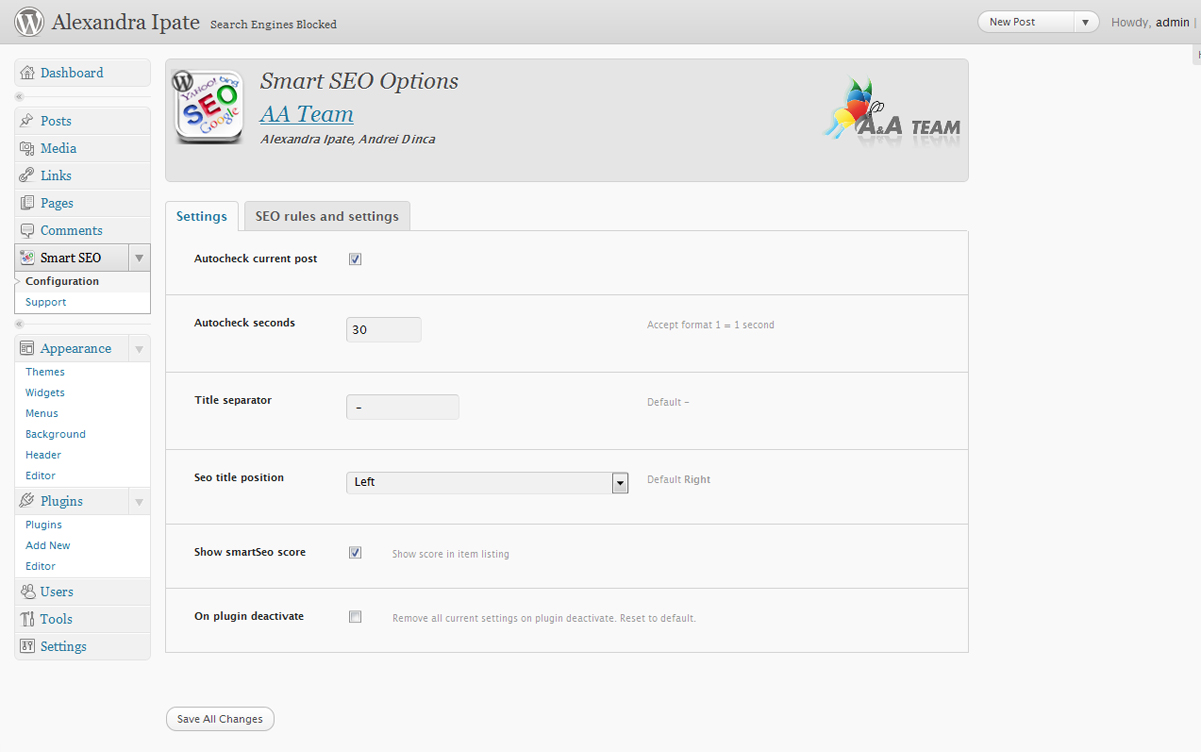This screenshot has width=1201, height=752.
Task: Toggle Autocheck current post checkbox
Action: pos(355,259)
